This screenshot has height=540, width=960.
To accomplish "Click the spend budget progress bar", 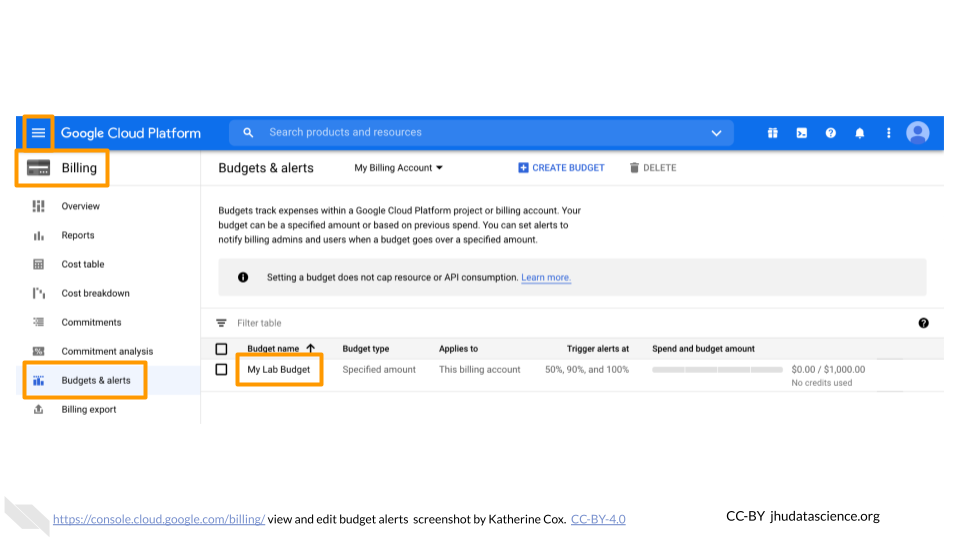I will point(717,370).
